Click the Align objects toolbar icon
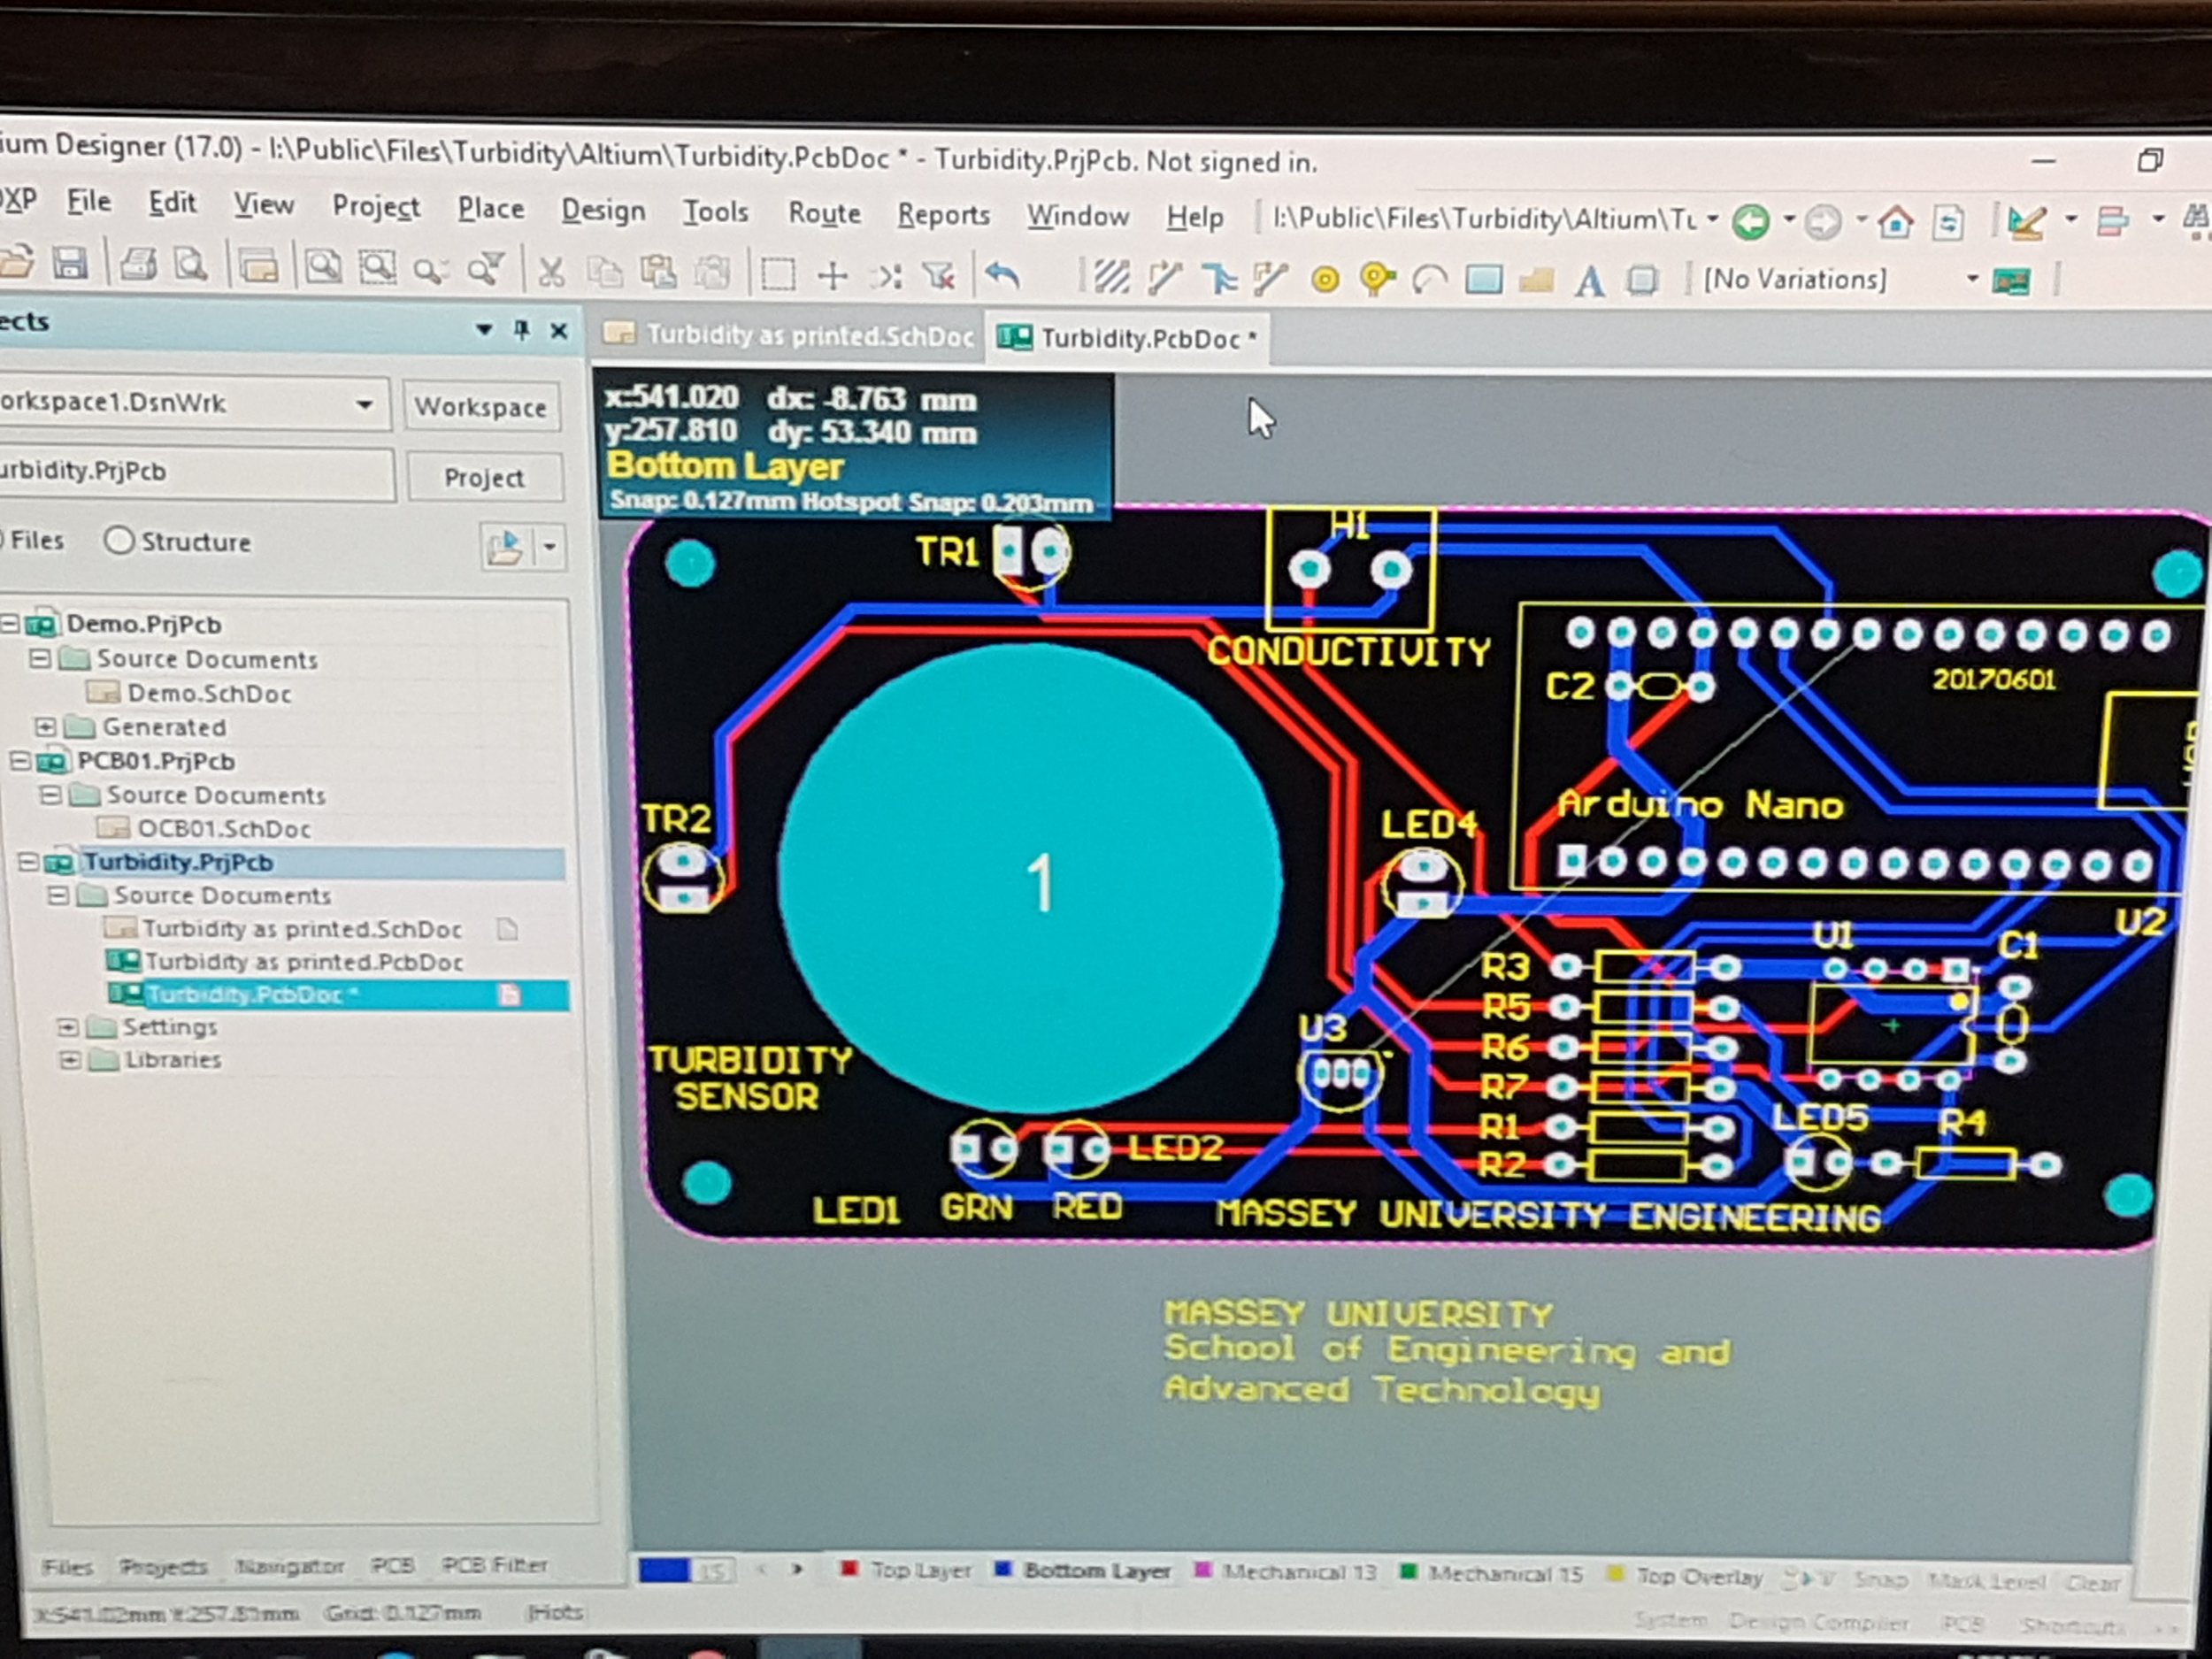 coord(2111,221)
